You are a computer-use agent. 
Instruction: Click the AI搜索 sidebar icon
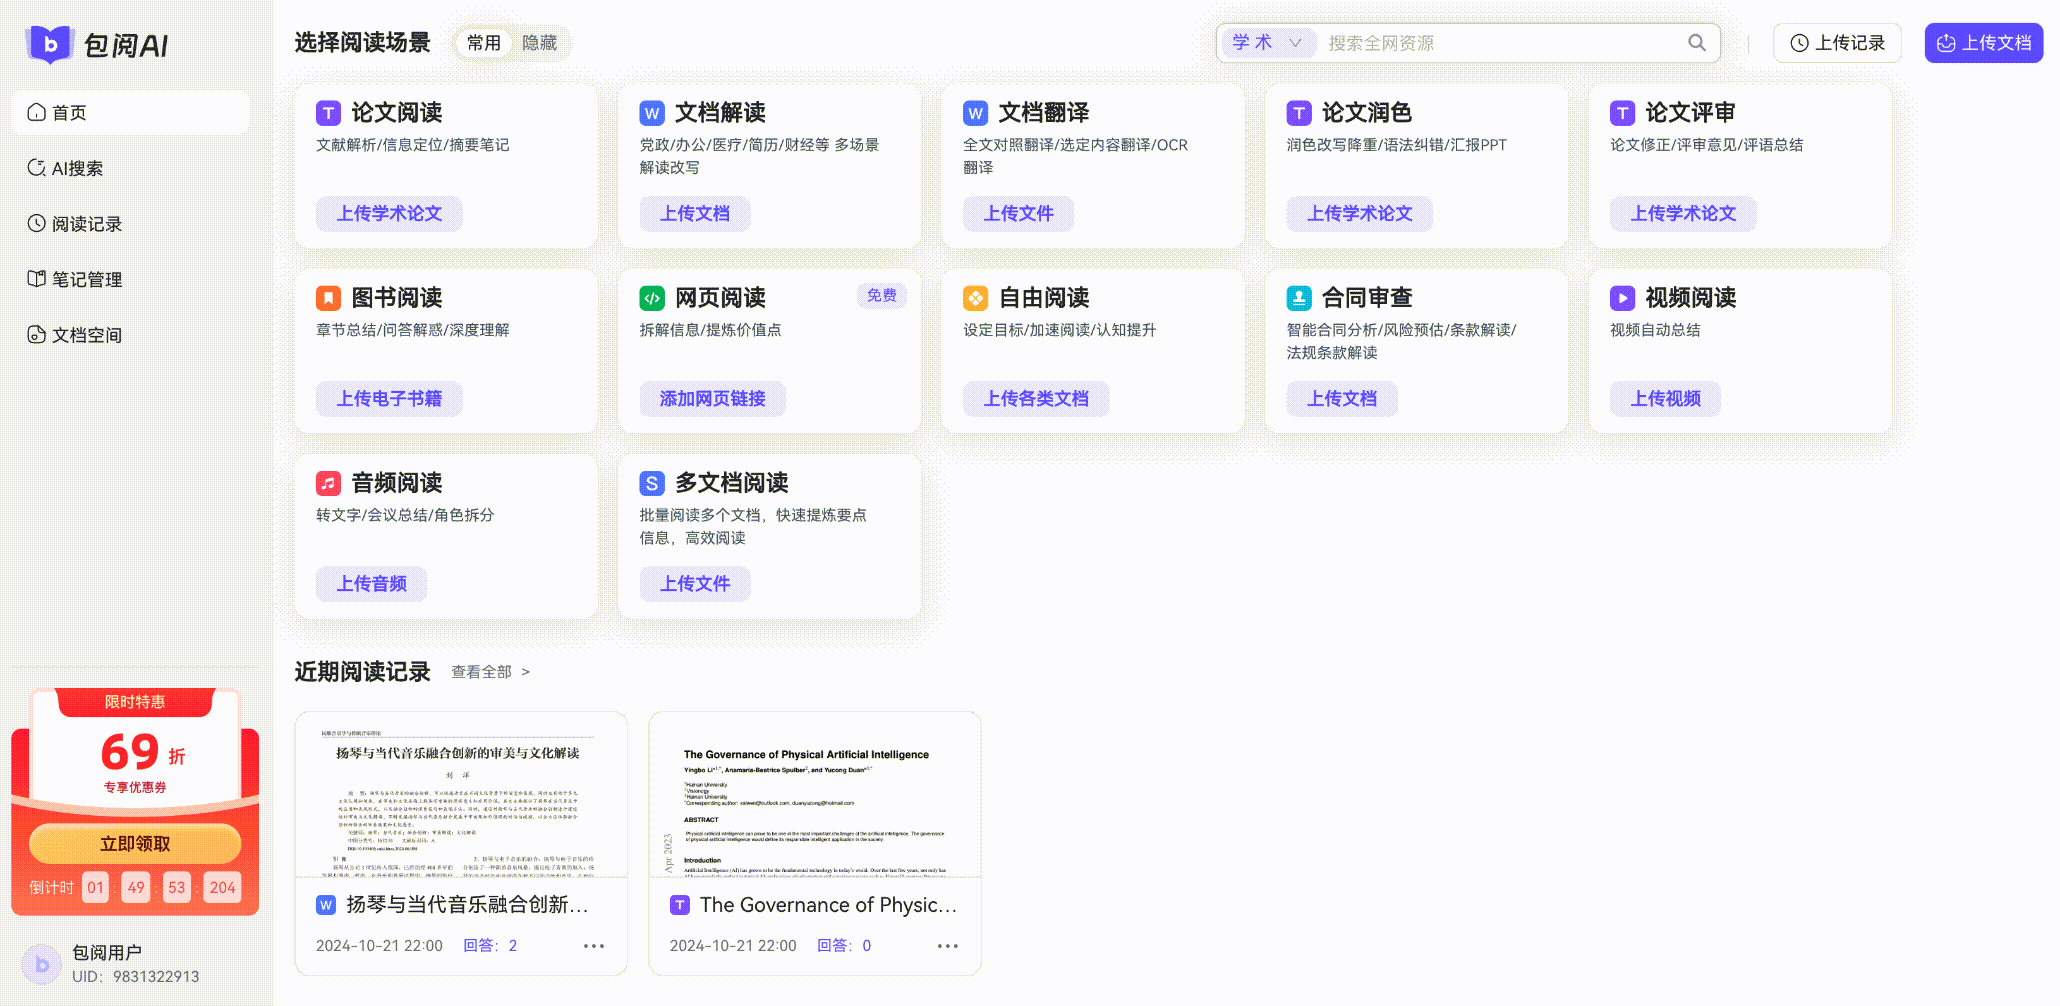click(x=35, y=168)
